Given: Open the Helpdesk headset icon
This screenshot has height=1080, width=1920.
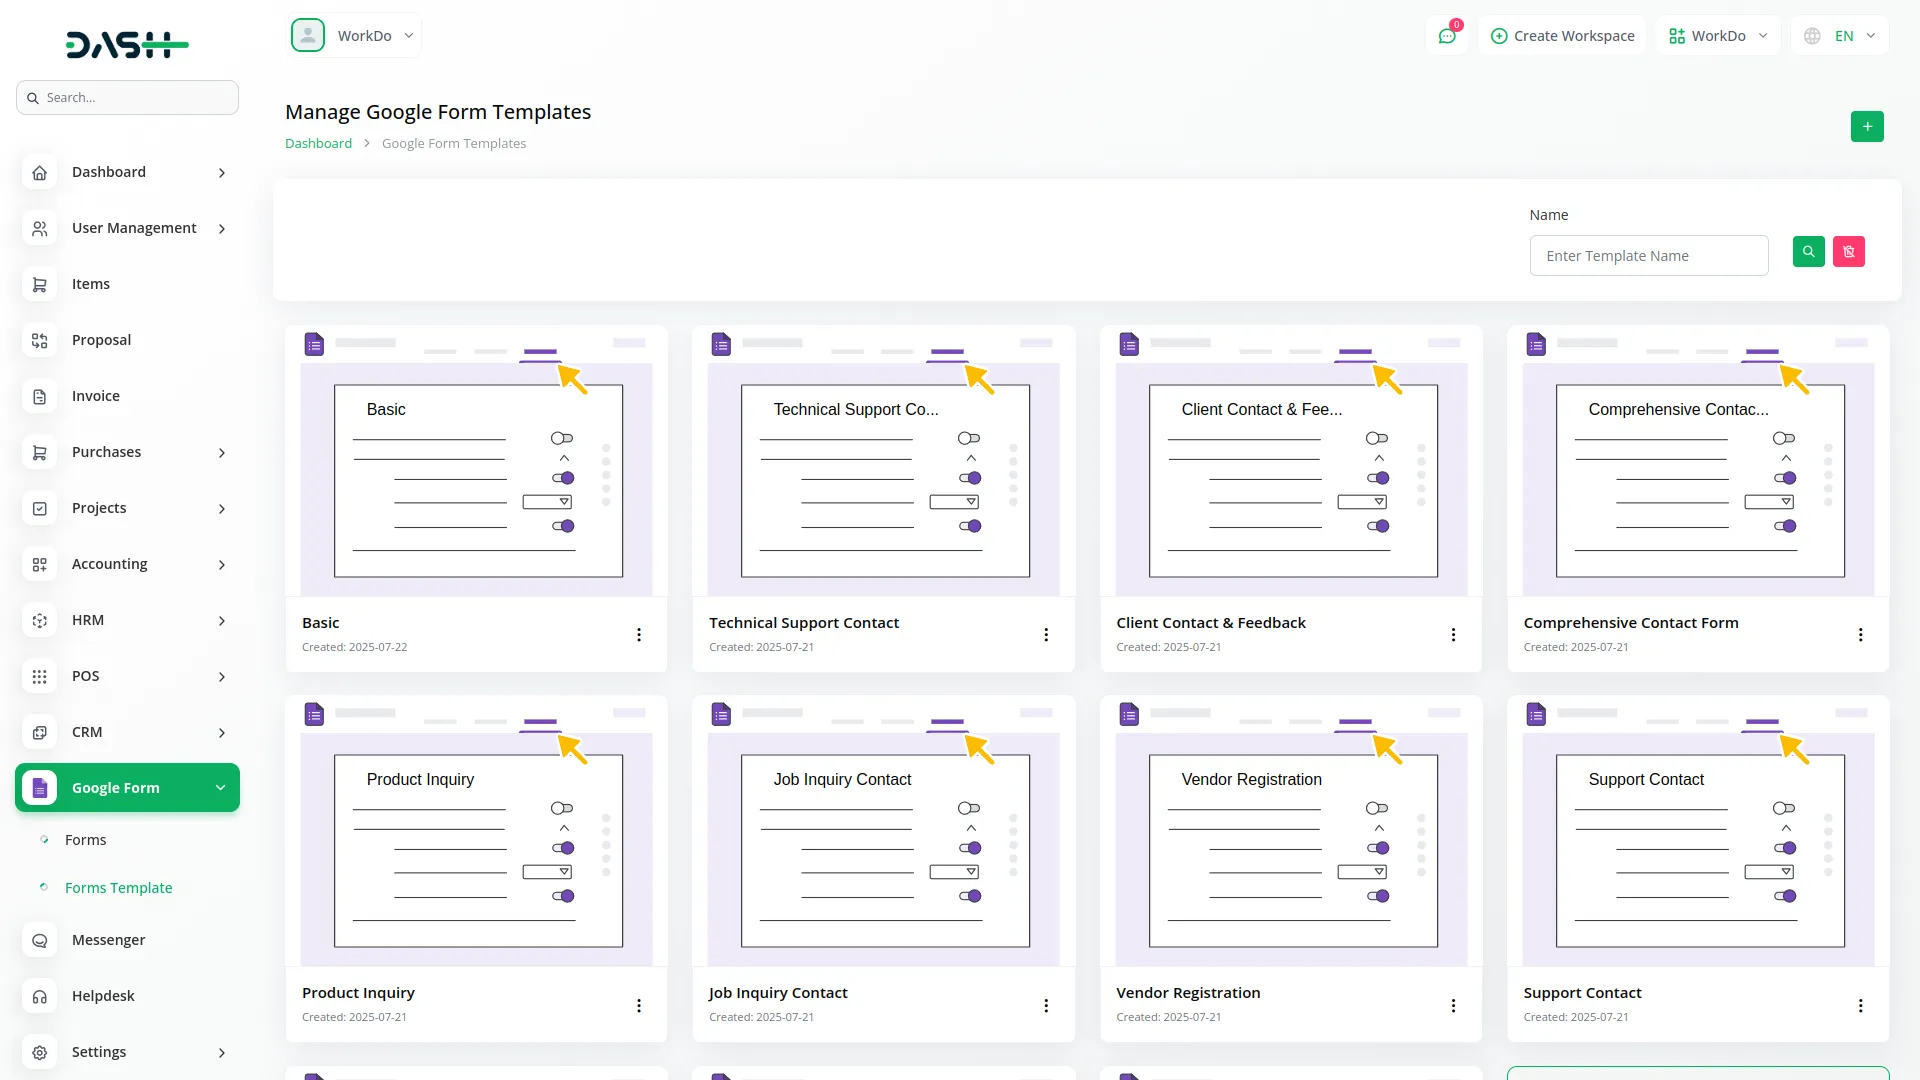Looking at the screenshot, I should click(39, 996).
